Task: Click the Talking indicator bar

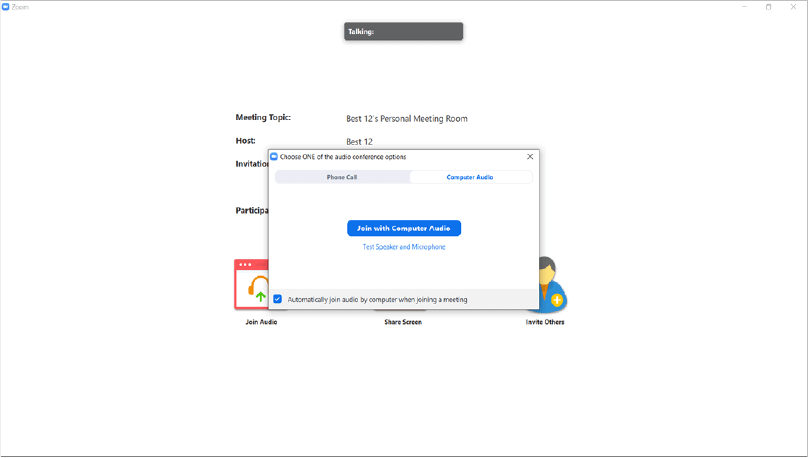Action: pyautogui.click(x=403, y=32)
